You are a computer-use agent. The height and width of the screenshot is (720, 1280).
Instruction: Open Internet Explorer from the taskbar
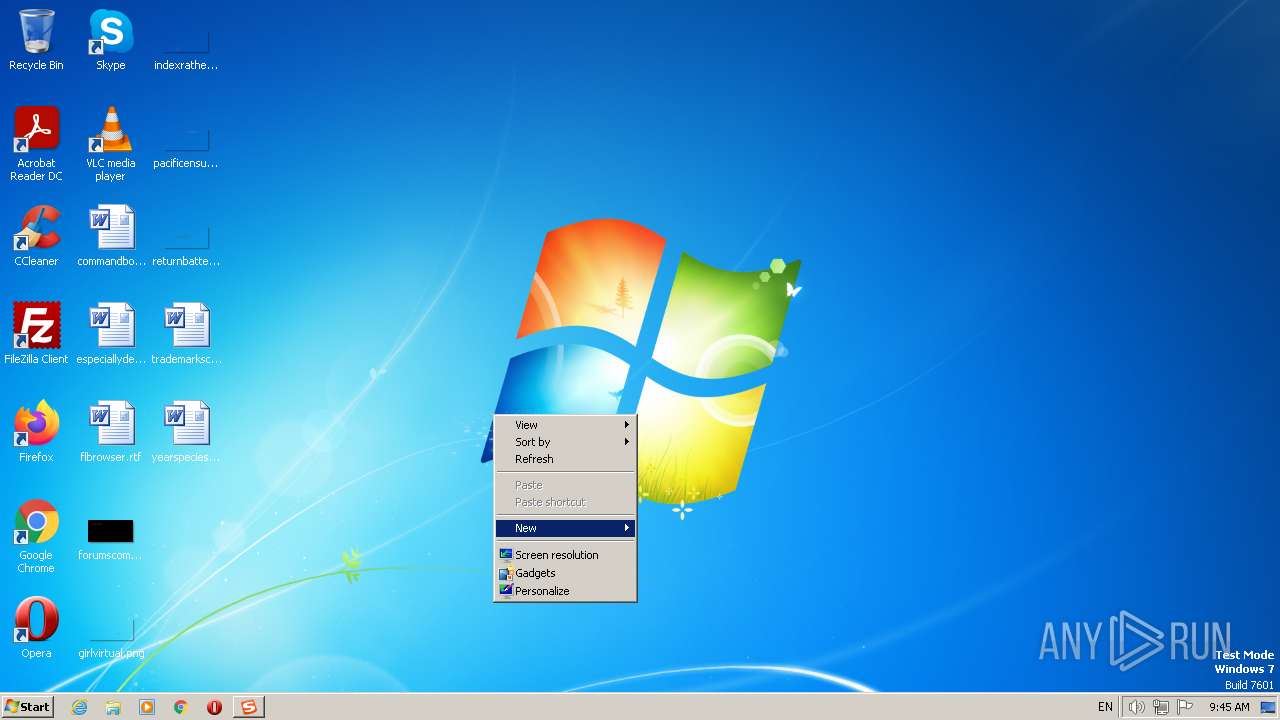point(79,707)
